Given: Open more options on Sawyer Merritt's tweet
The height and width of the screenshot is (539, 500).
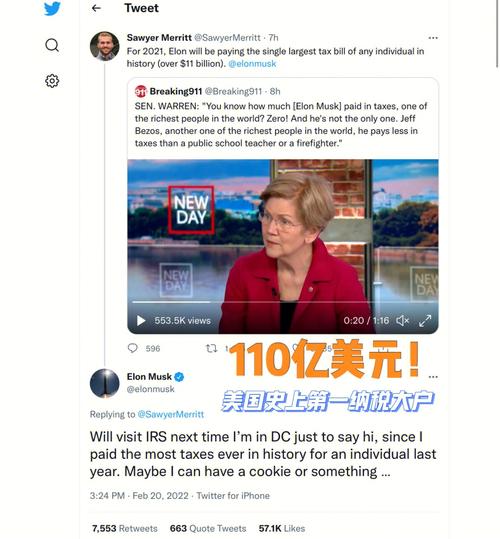Looking at the screenshot, I should point(433,38).
